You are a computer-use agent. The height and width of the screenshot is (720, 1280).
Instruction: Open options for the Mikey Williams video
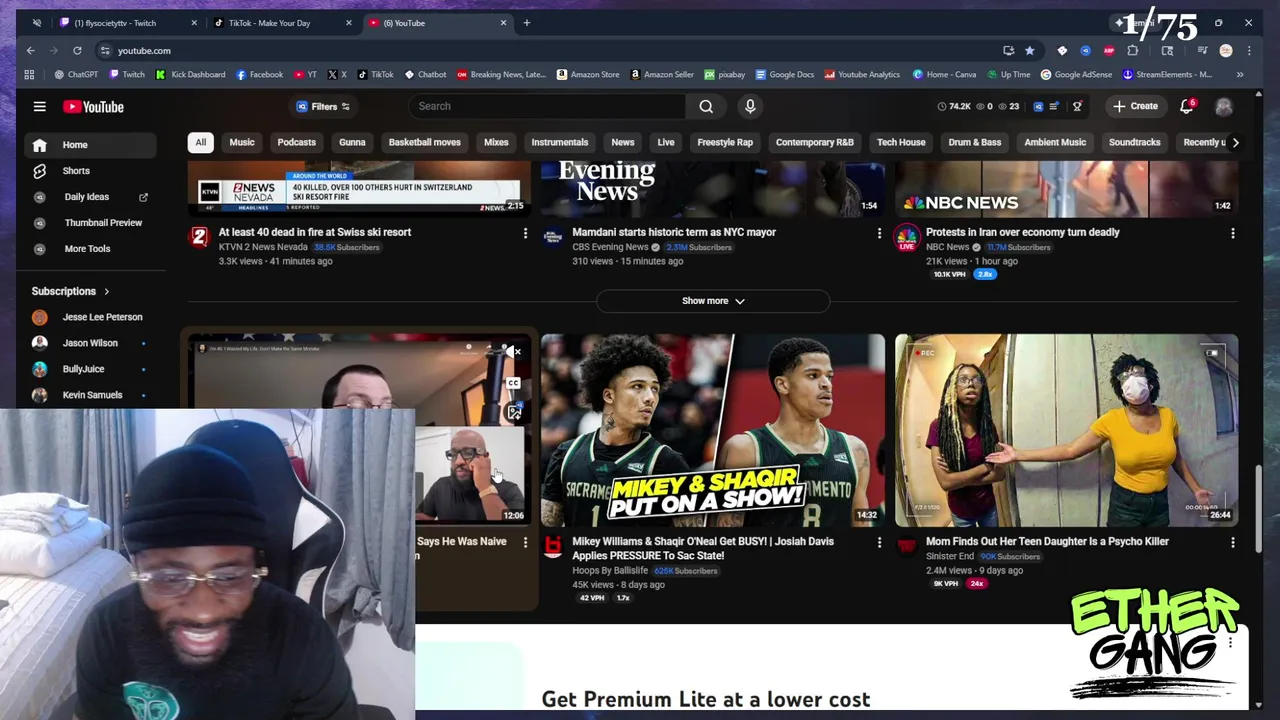879,542
